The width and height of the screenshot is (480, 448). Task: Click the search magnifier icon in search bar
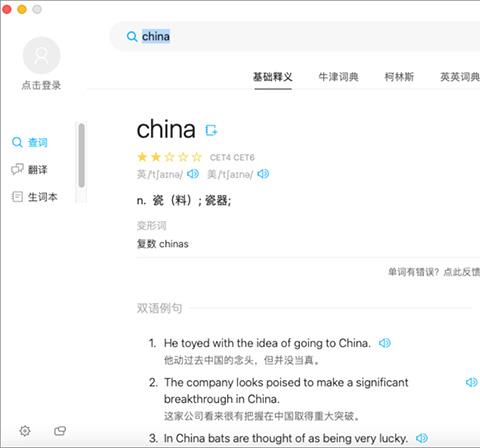(x=132, y=36)
